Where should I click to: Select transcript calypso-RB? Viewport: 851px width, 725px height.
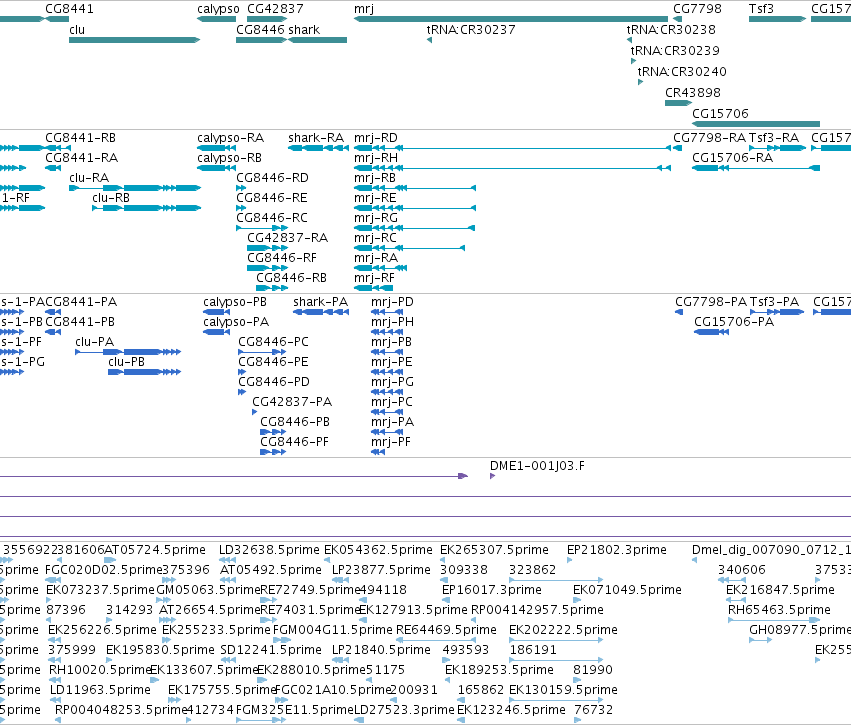[217, 168]
